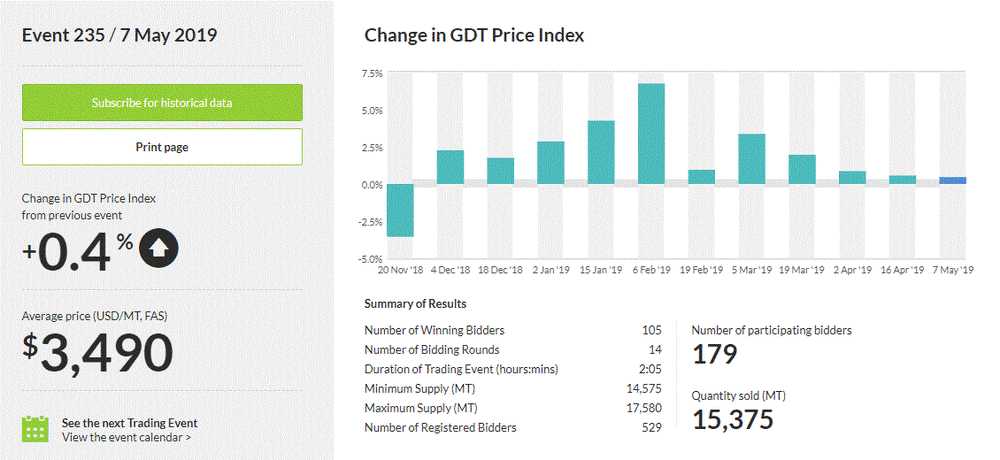This screenshot has height=460, width=1000.
Task: Click the blue 7 May '19 bar
Action: pos(953,180)
